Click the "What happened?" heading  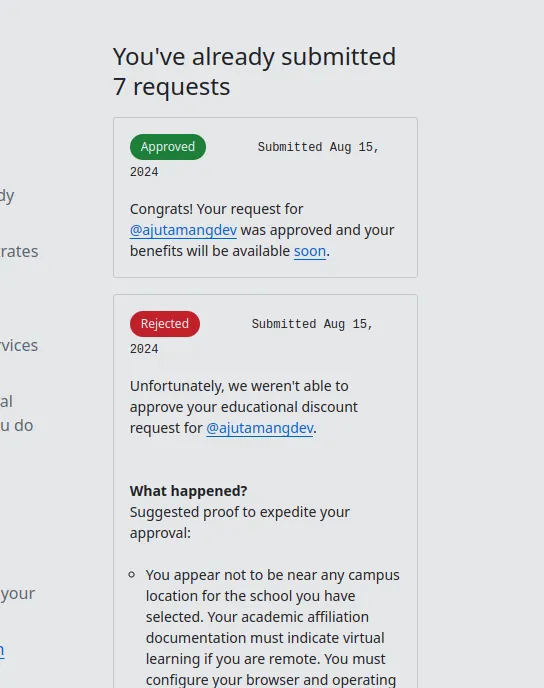click(x=189, y=491)
